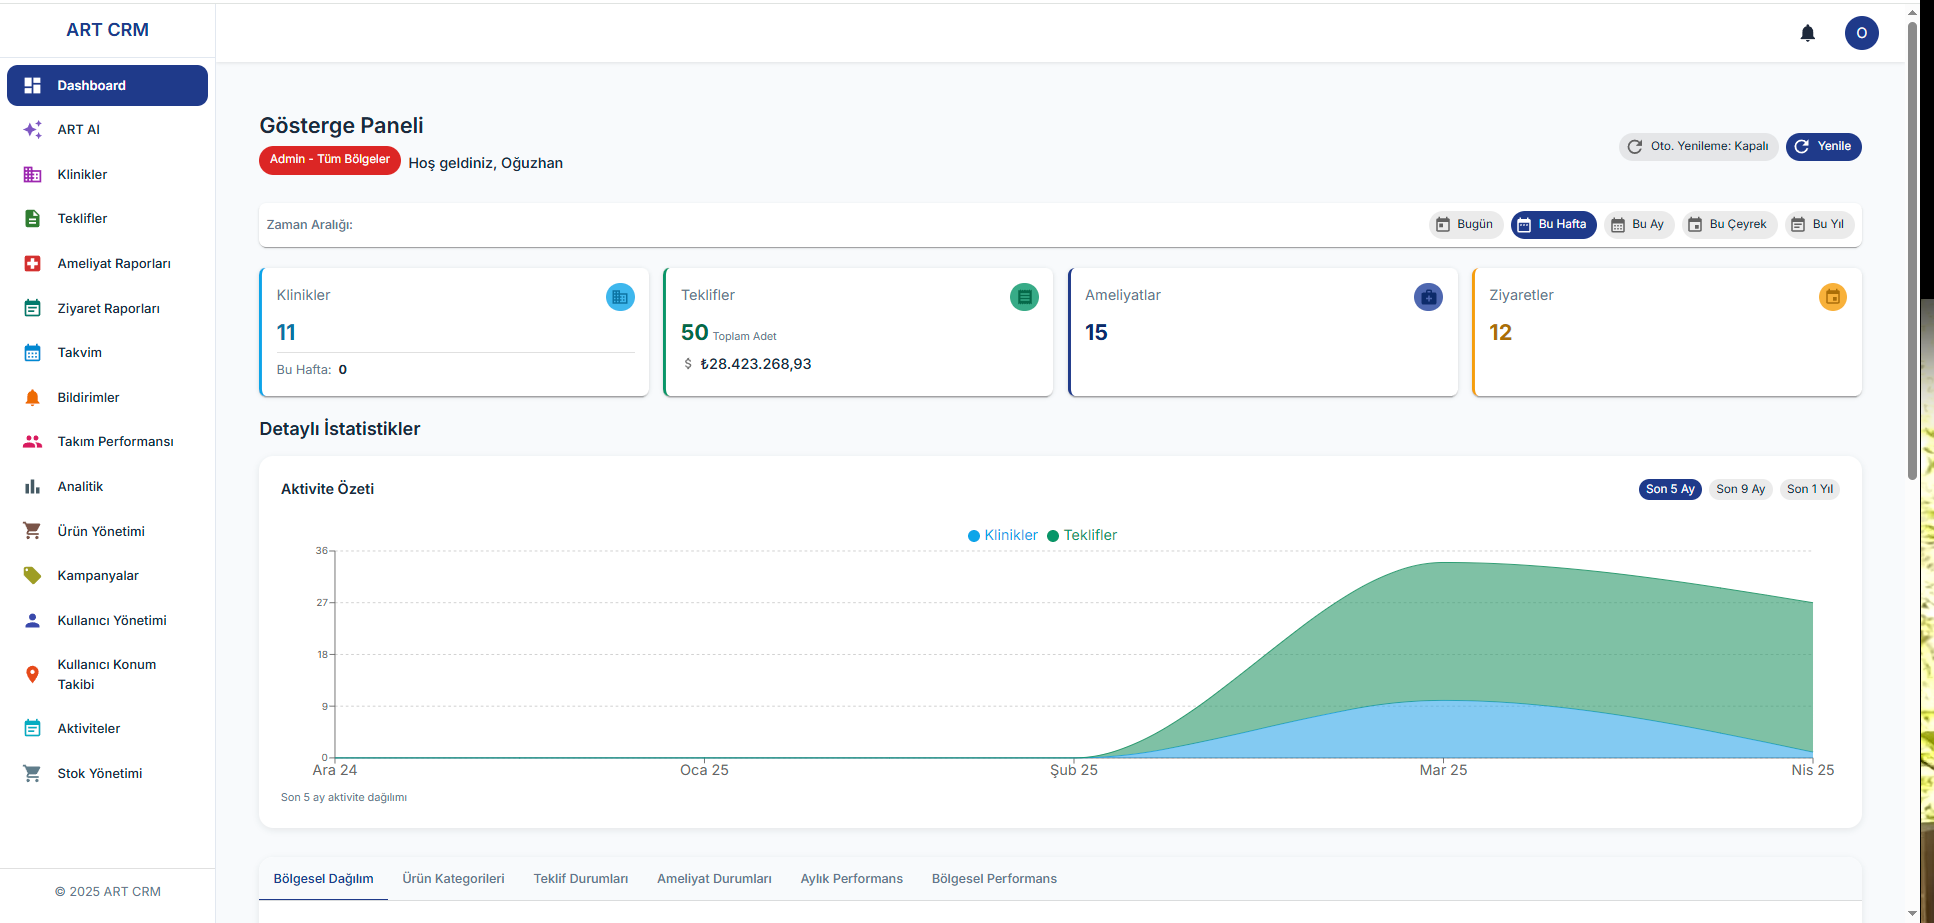Toggle Teklifler legend color dot
The image size is (1934, 923).
click(1053, 536)
